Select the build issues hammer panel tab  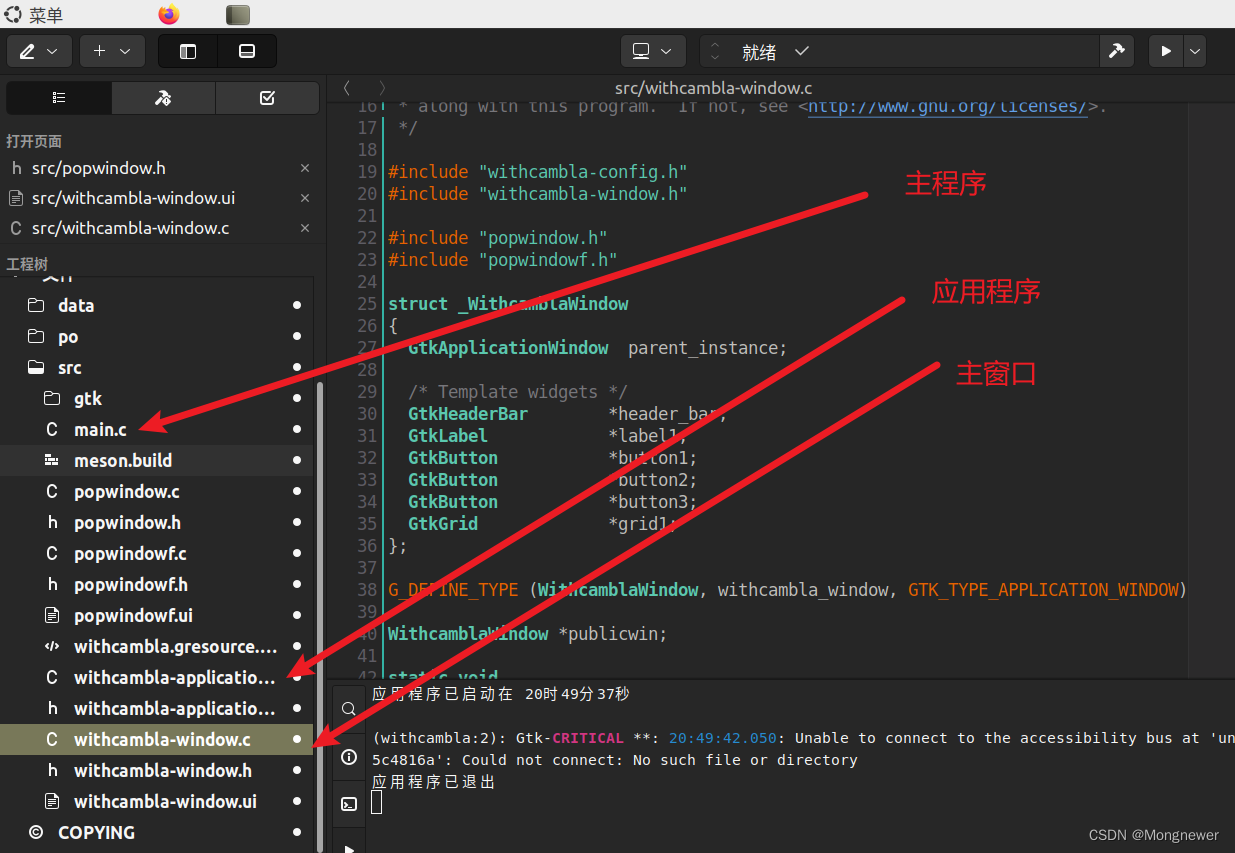click(162, 98)
